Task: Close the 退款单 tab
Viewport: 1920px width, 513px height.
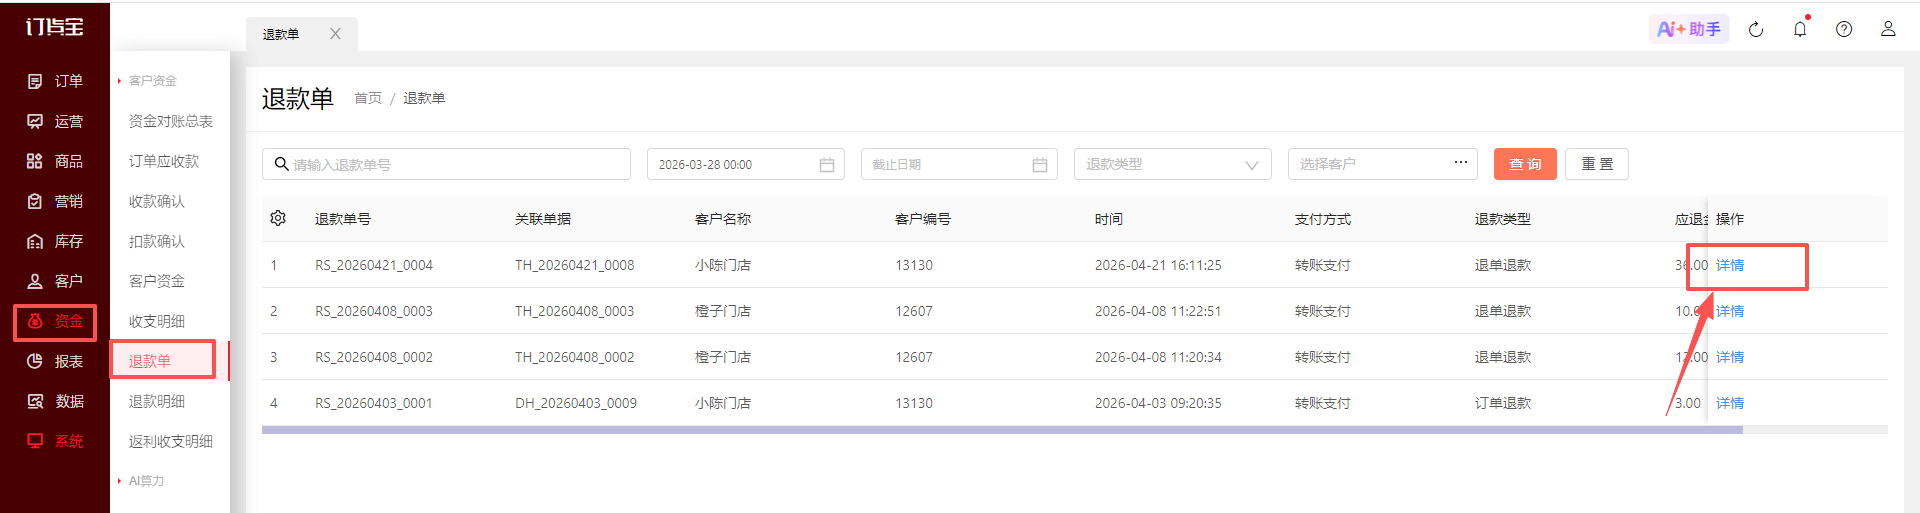Action: [x=335, y=34]
